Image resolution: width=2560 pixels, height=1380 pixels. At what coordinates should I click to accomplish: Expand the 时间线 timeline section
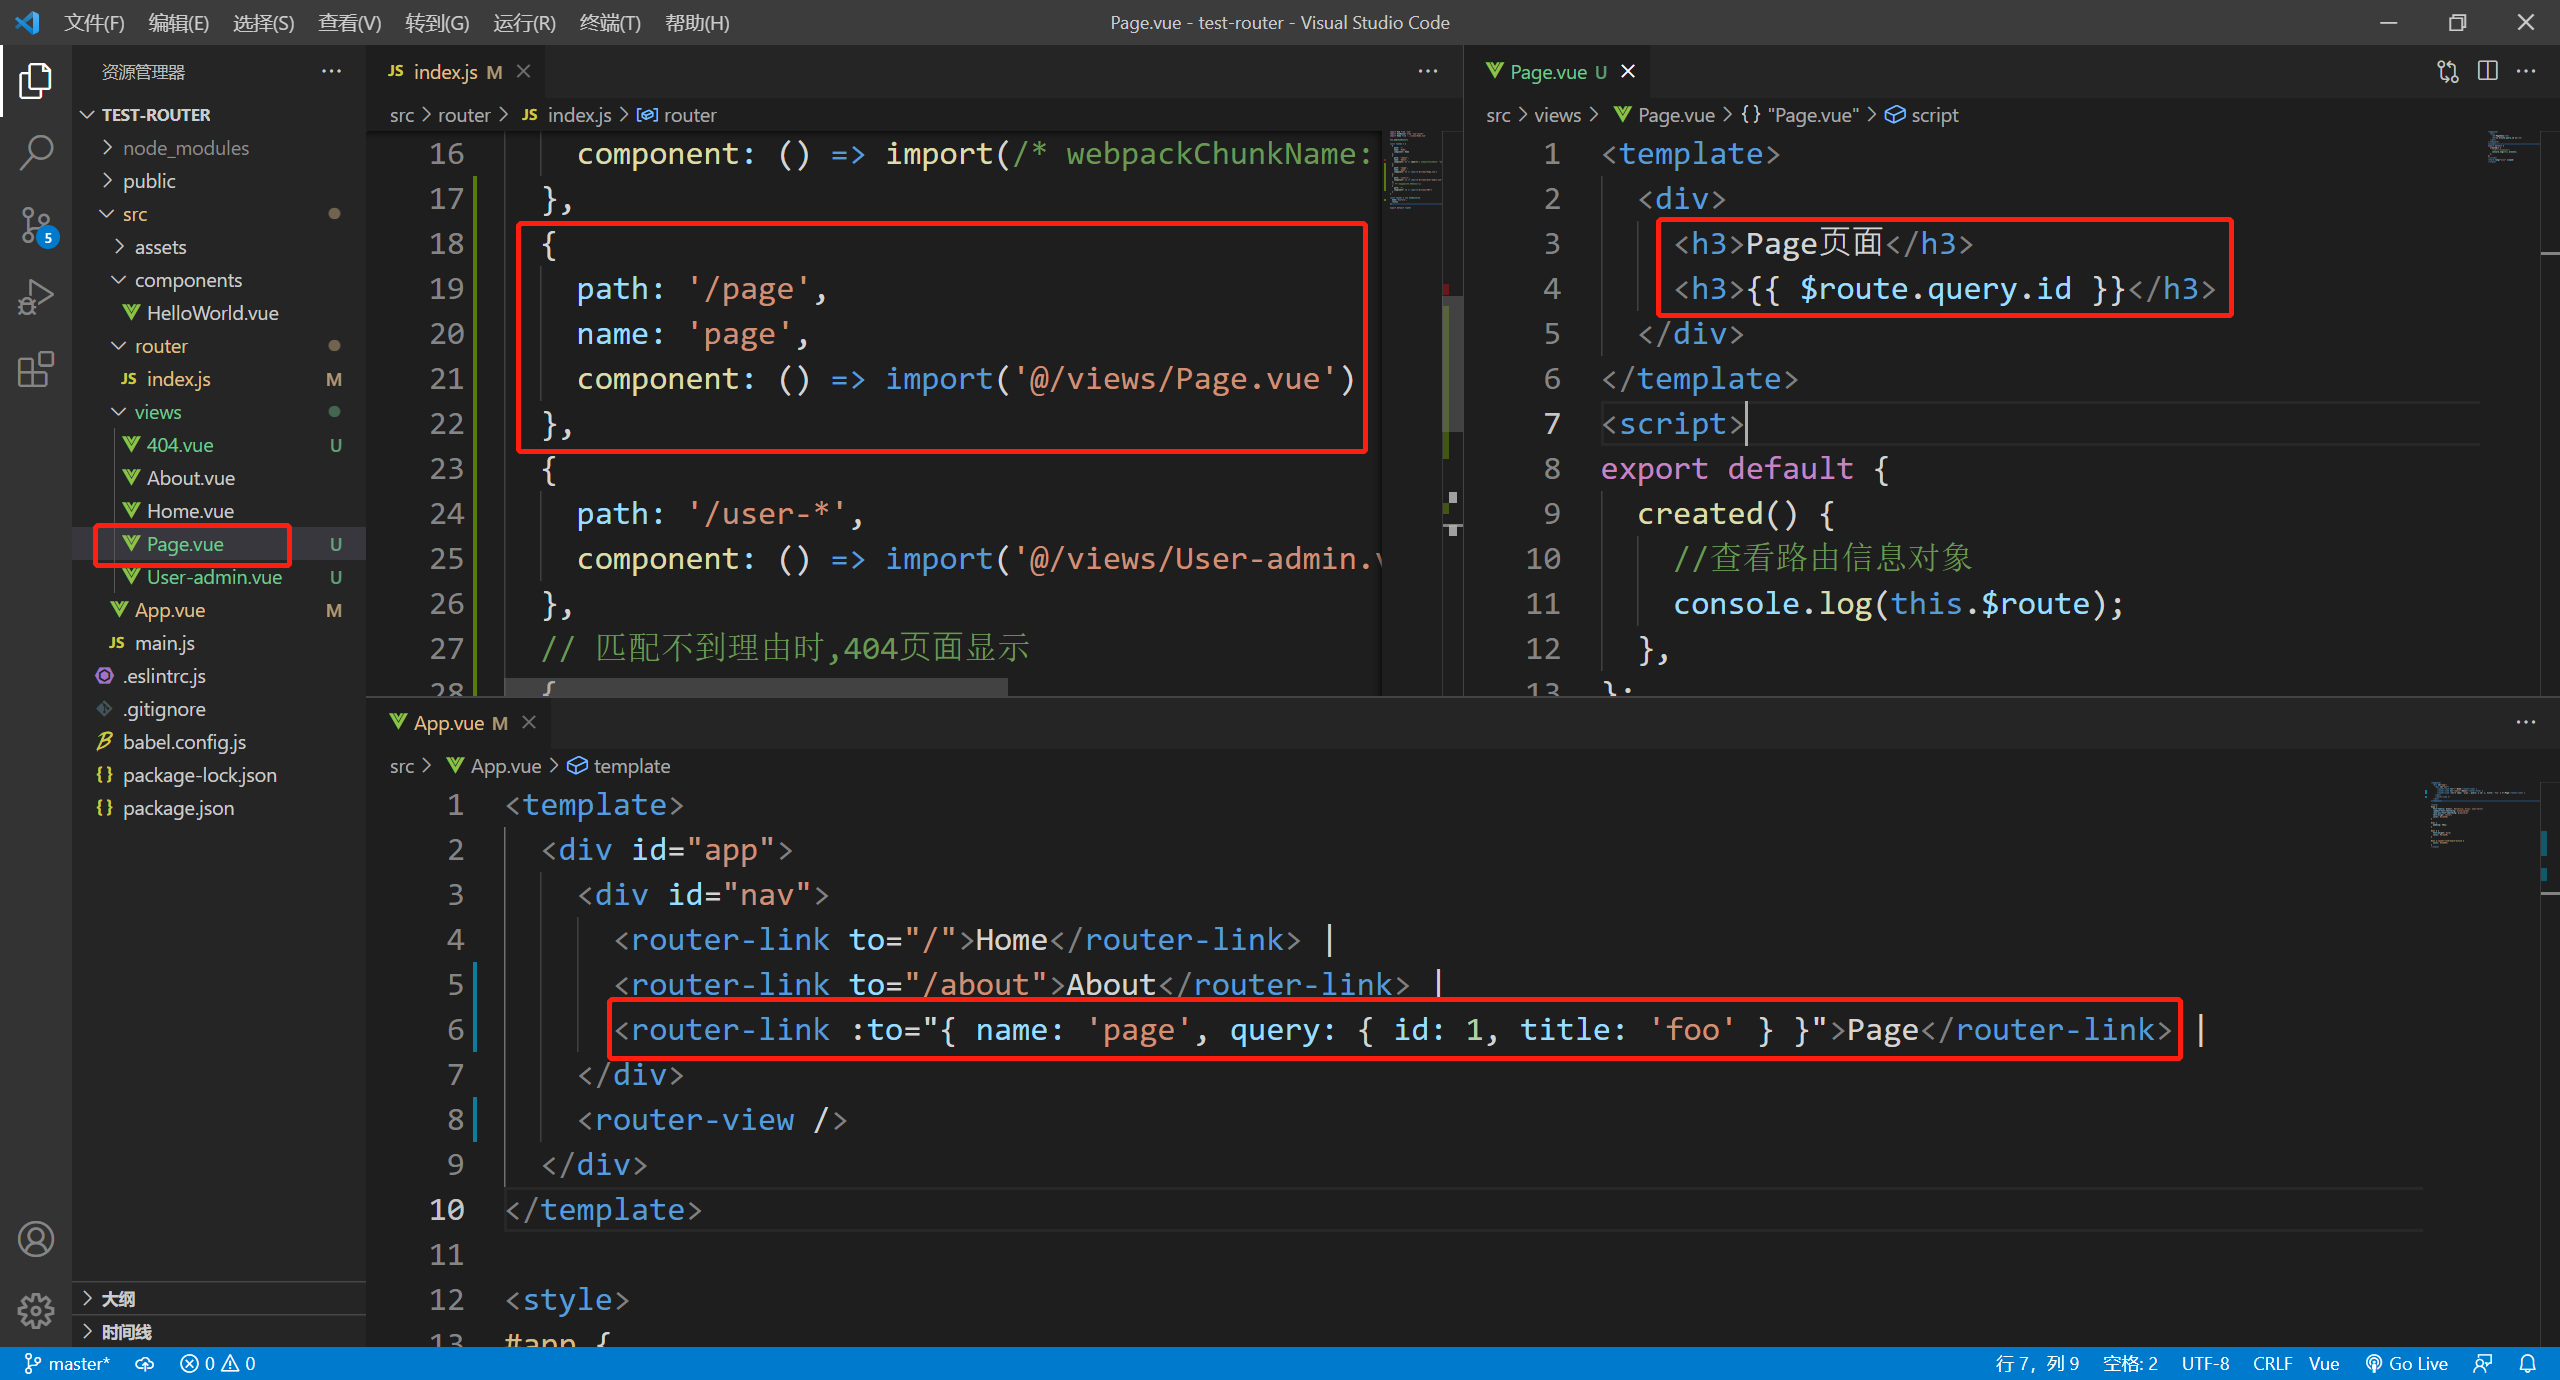pyautogui.click(x=126, y=1331)
